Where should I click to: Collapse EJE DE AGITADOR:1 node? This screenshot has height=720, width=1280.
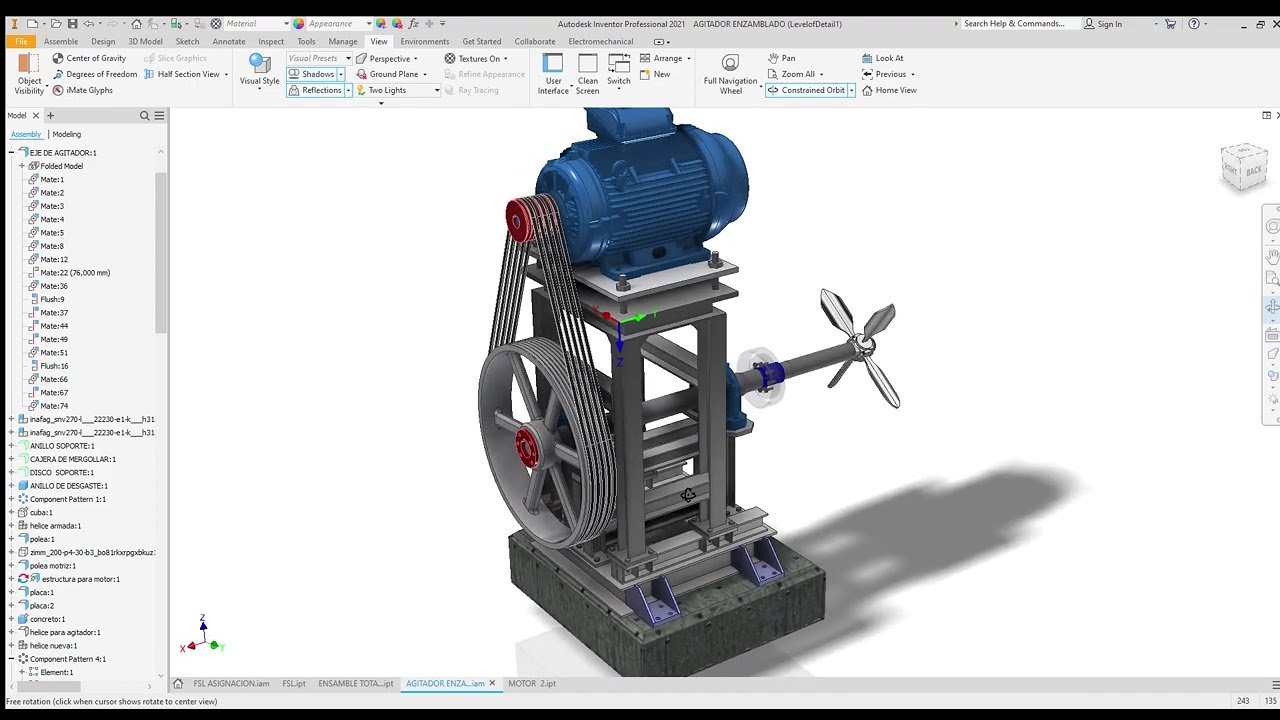pos(11,153)
